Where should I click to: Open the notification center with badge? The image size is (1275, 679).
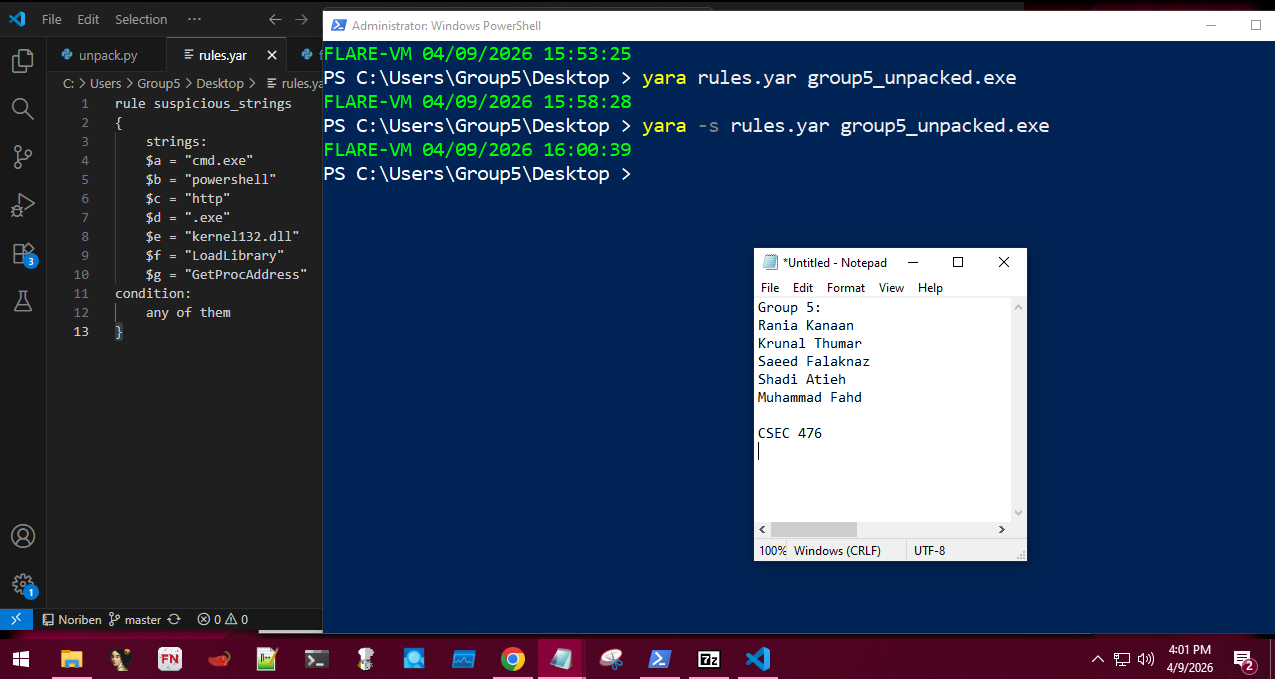[x=1244, y=660]
